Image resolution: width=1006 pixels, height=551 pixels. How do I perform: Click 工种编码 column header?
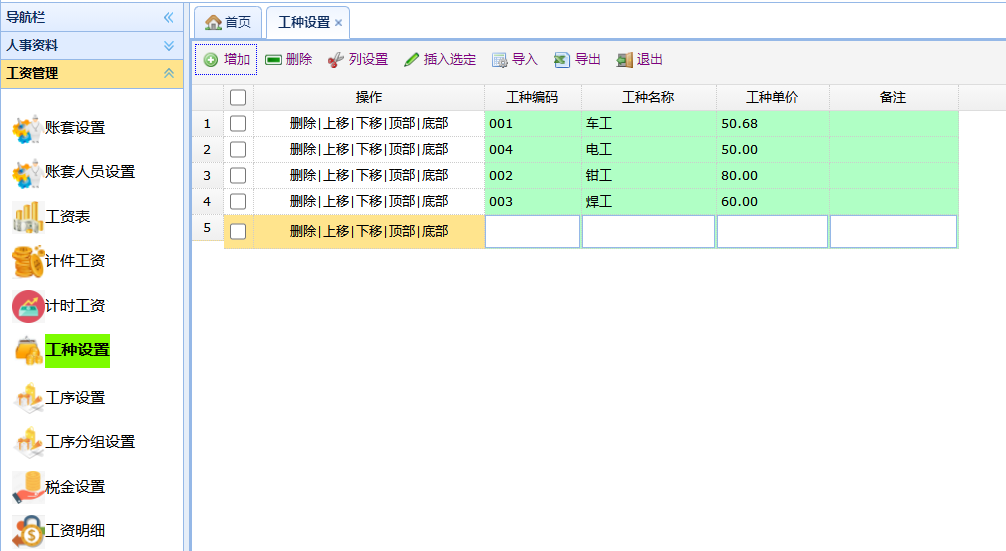point(533,97)
